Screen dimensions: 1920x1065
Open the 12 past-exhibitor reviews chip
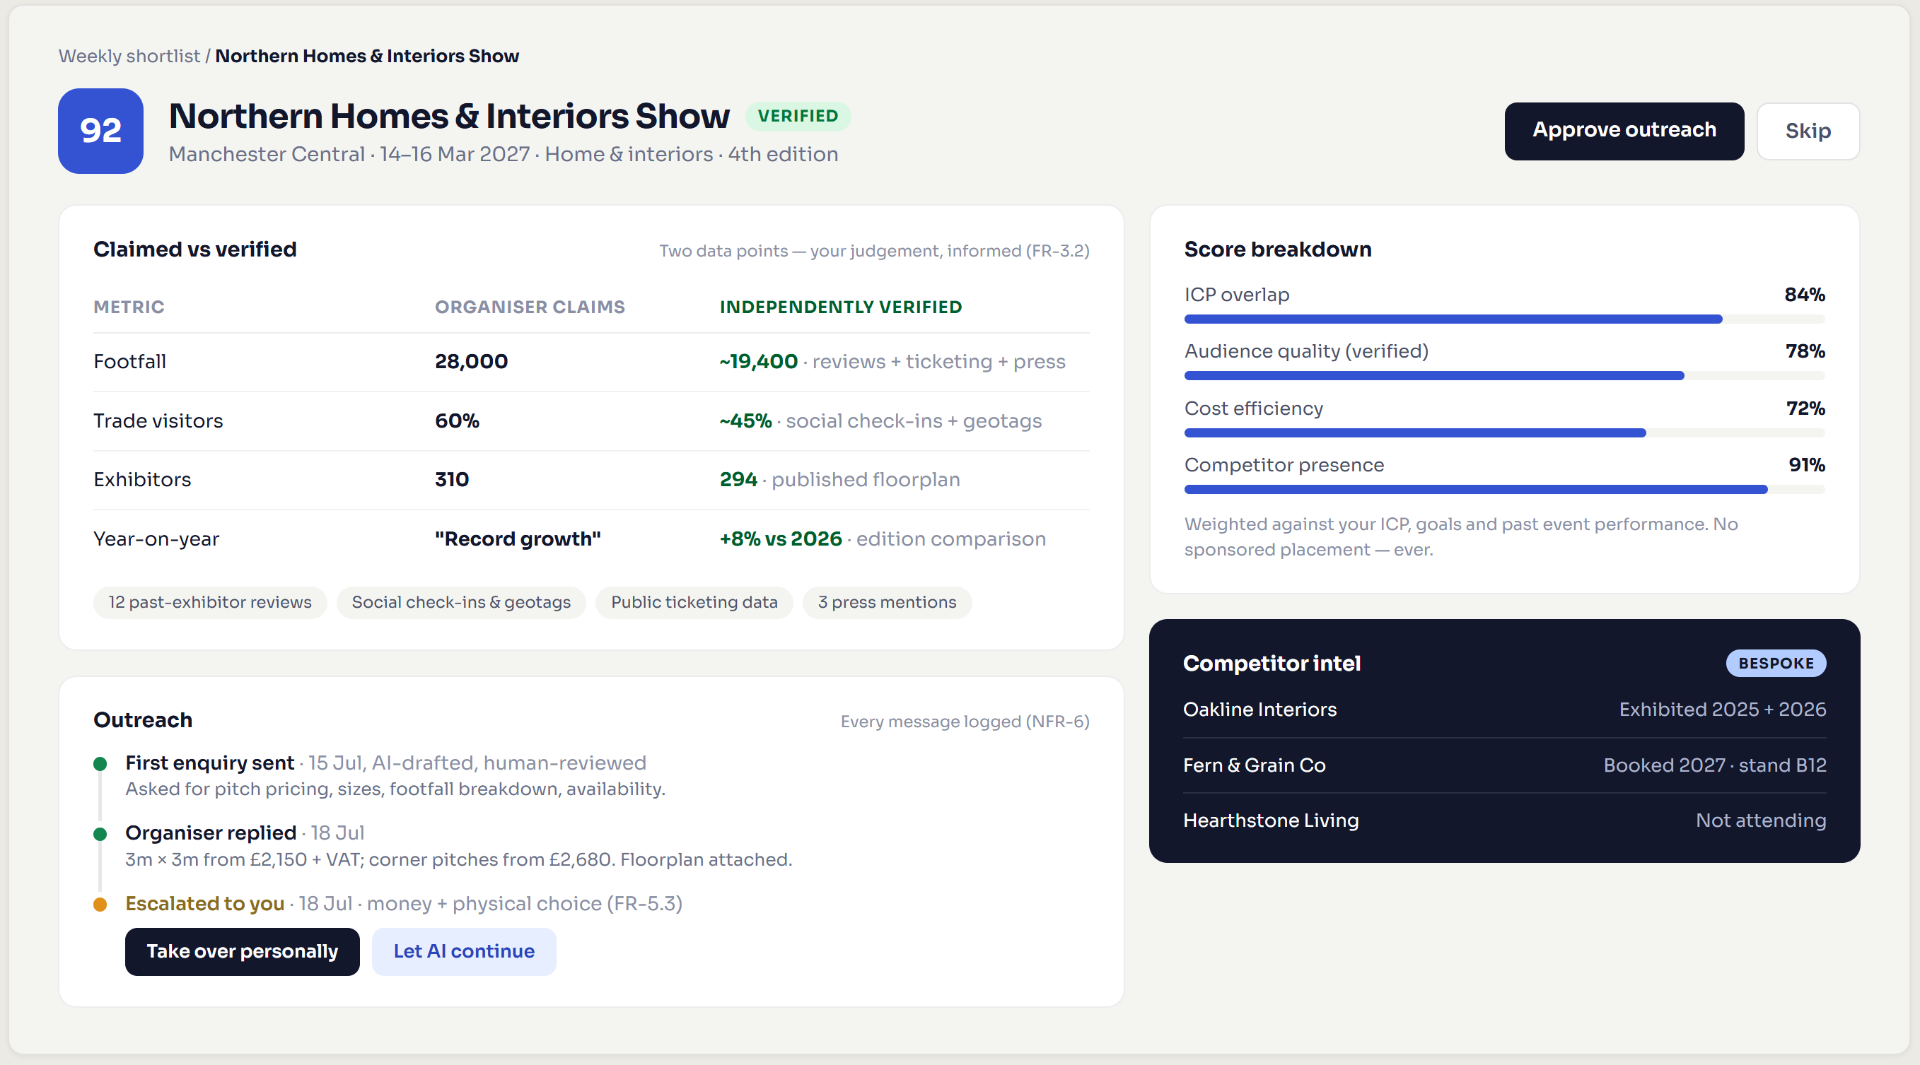(x=210, y=603)
